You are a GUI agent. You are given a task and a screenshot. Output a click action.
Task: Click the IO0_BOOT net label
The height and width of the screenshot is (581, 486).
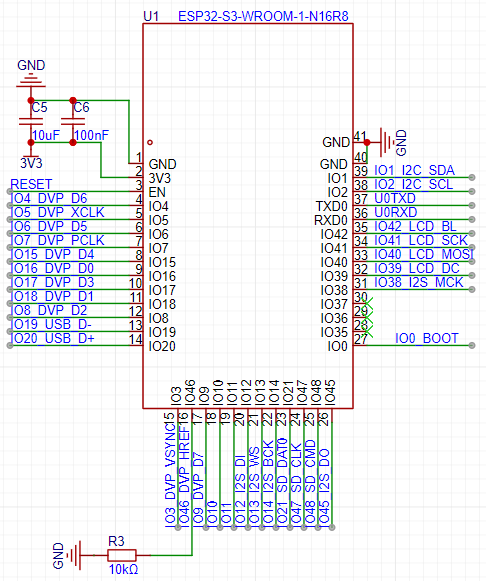(427, 338)
